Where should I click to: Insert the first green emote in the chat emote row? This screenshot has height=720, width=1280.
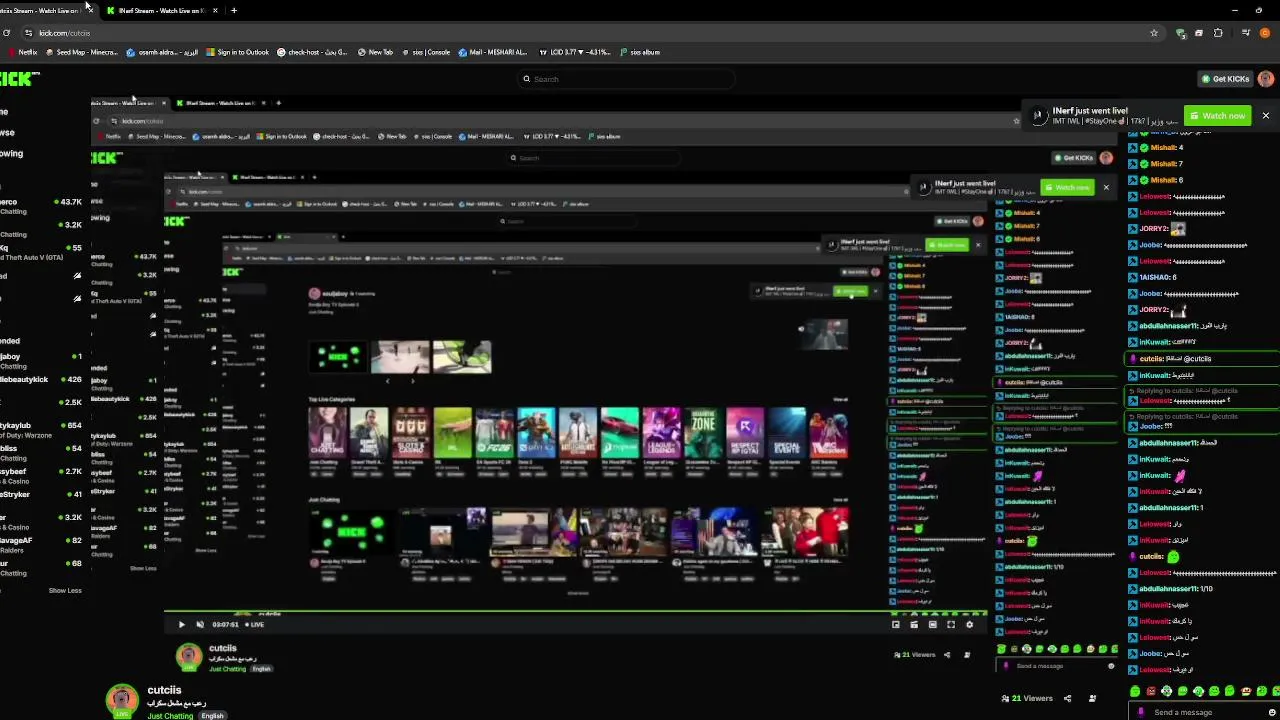(x=1135, y=691)
